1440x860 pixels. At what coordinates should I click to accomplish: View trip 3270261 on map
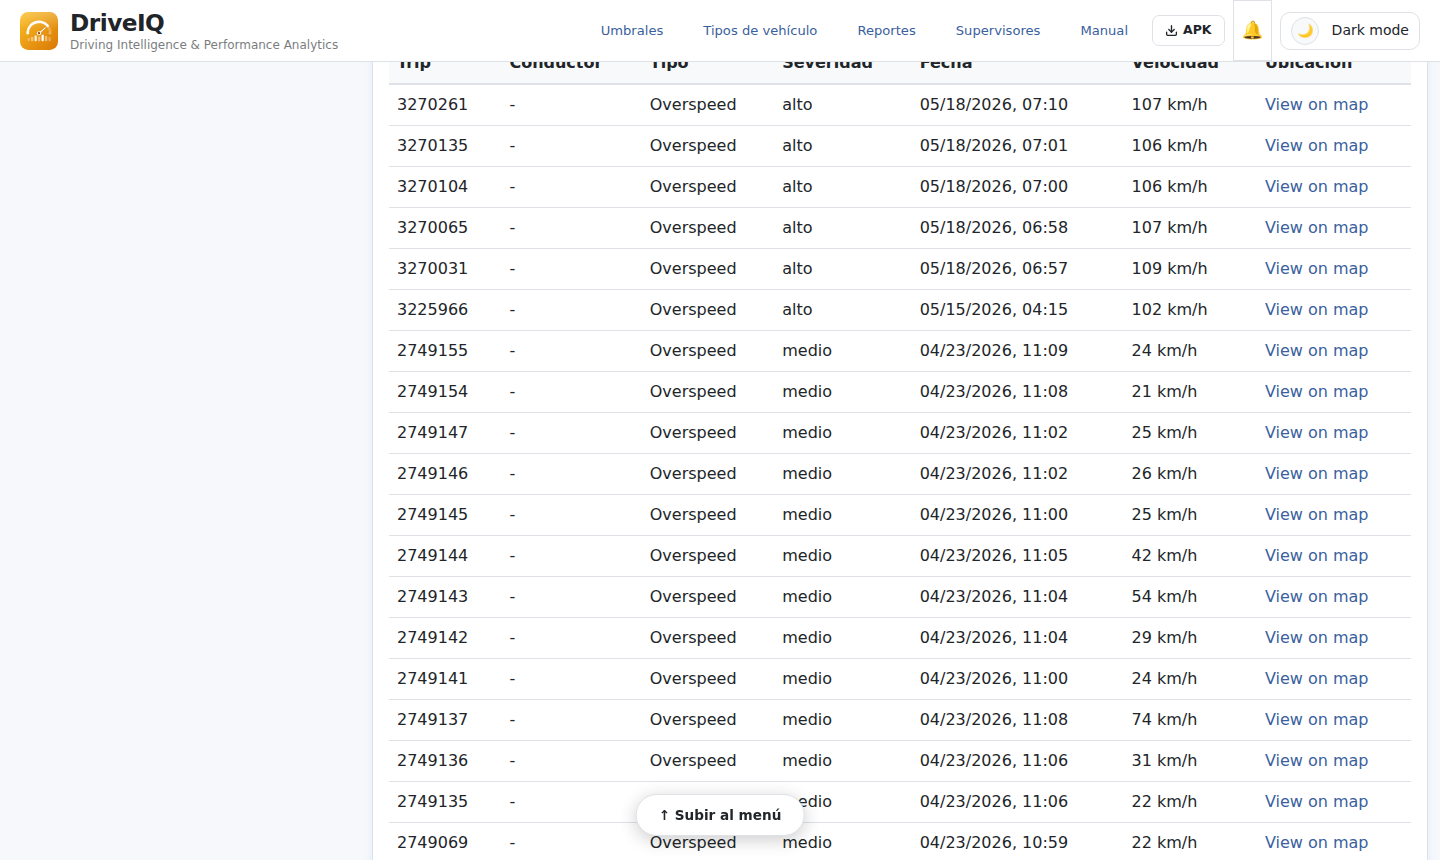pyautogui.click(x=1316, y=105)
